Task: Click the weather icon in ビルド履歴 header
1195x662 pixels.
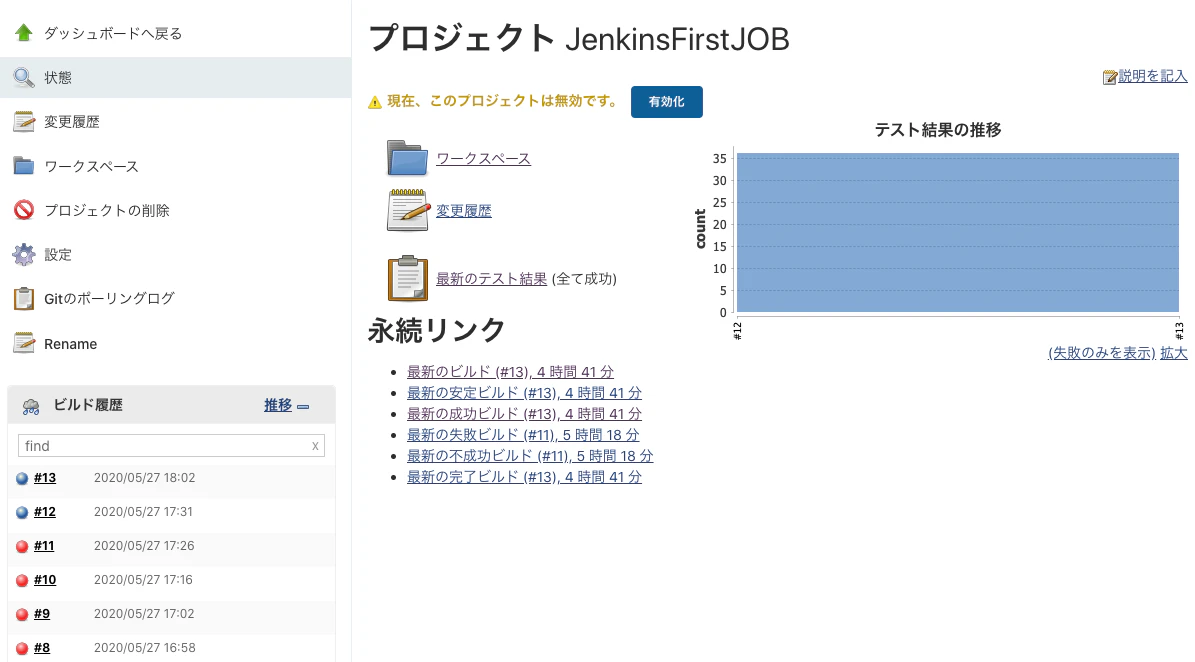Action: pyautogui.click(x=31, y=406)
